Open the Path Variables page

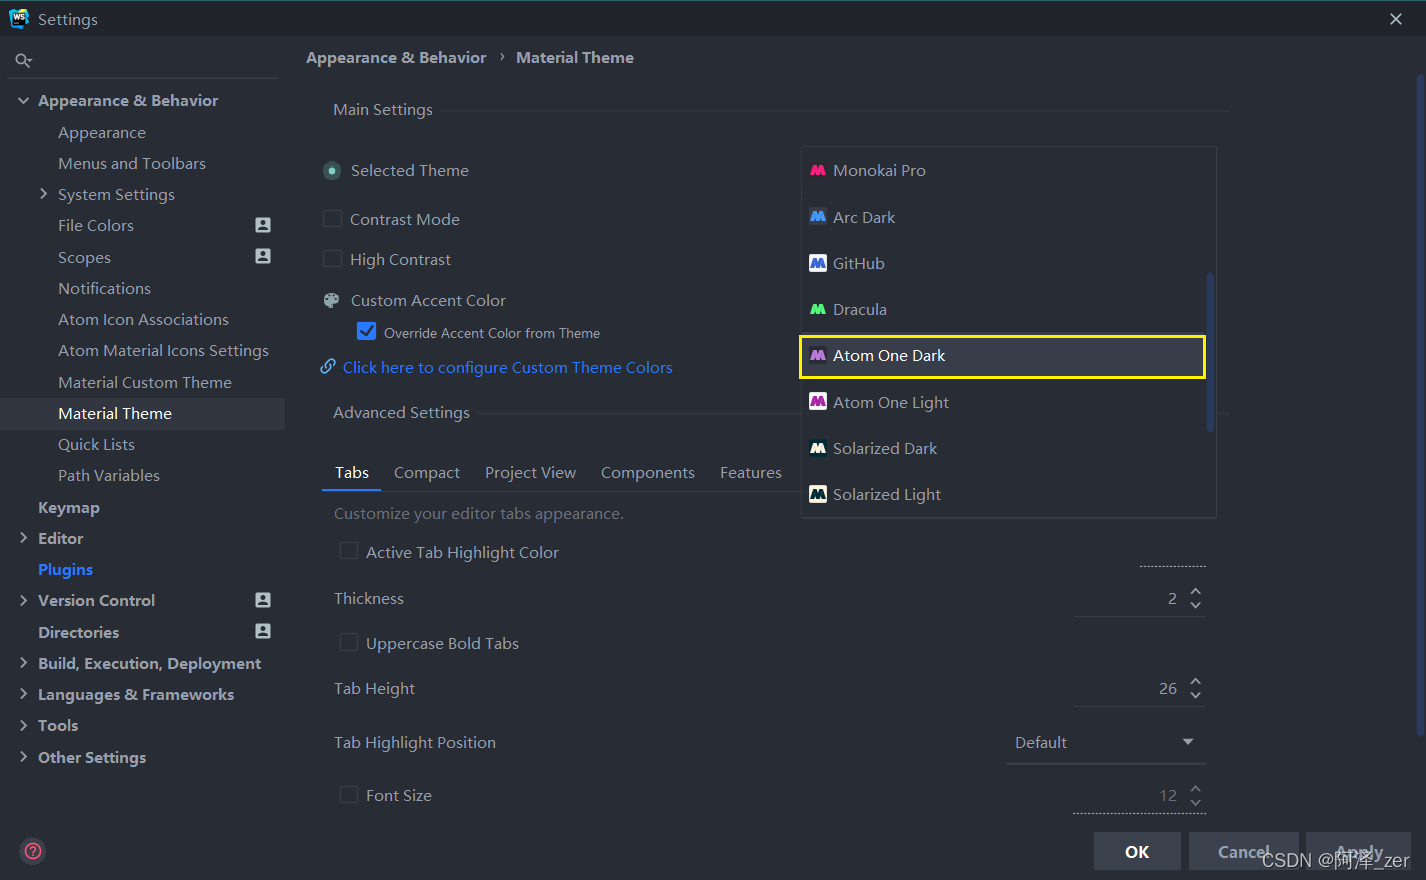[x=109, y=475]
